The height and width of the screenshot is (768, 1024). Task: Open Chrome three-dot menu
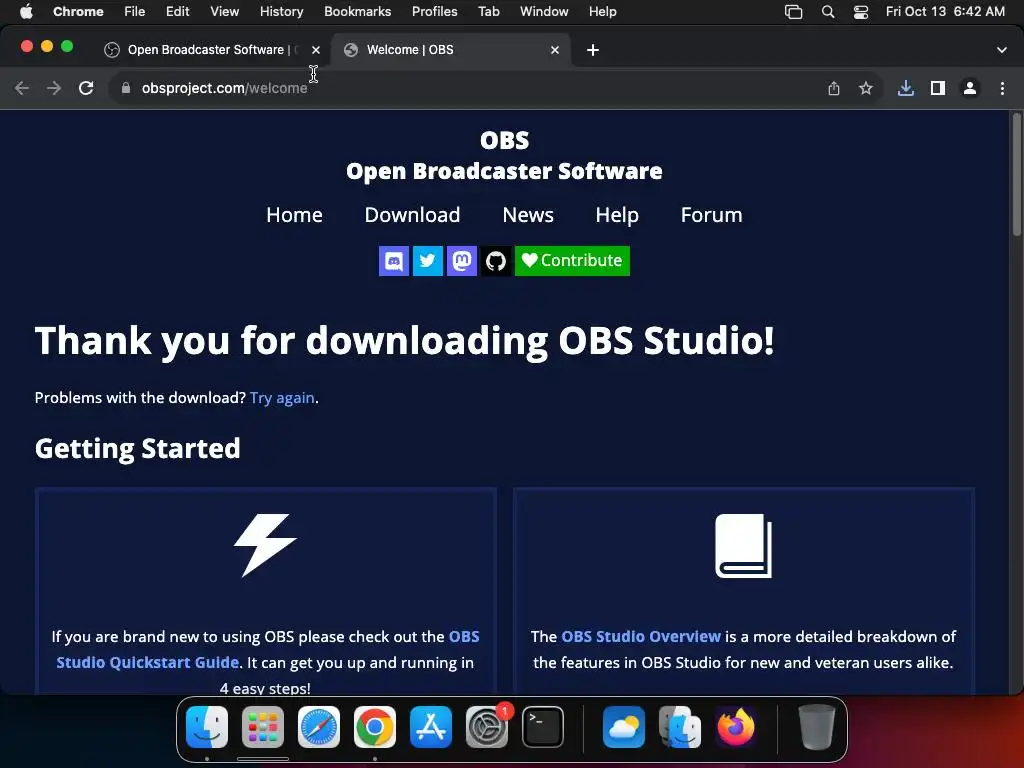(x=1002, y=88)
